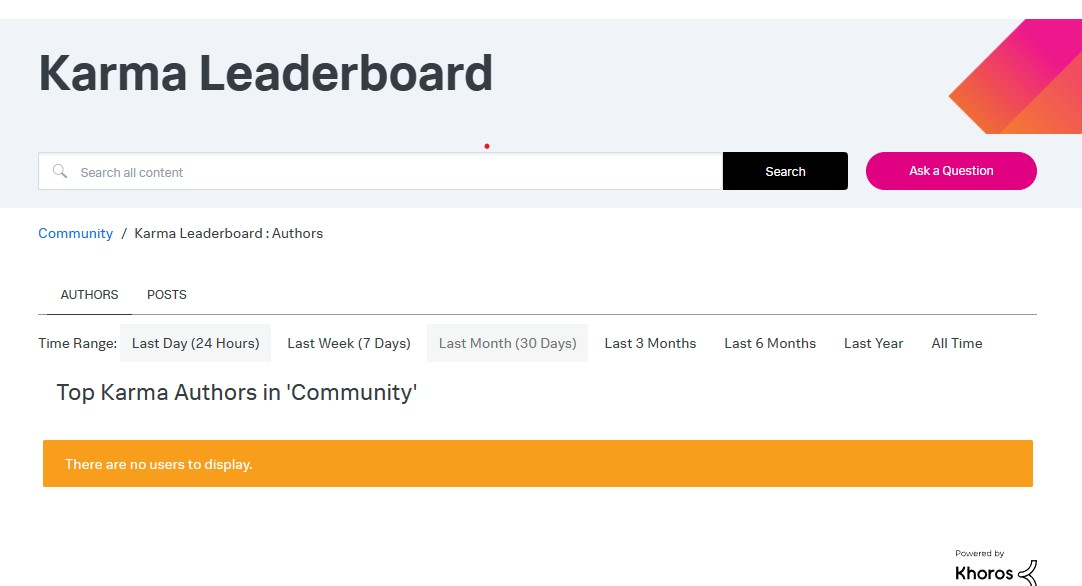
Task: Click the Ask a Question button
Action: point(951,171)
